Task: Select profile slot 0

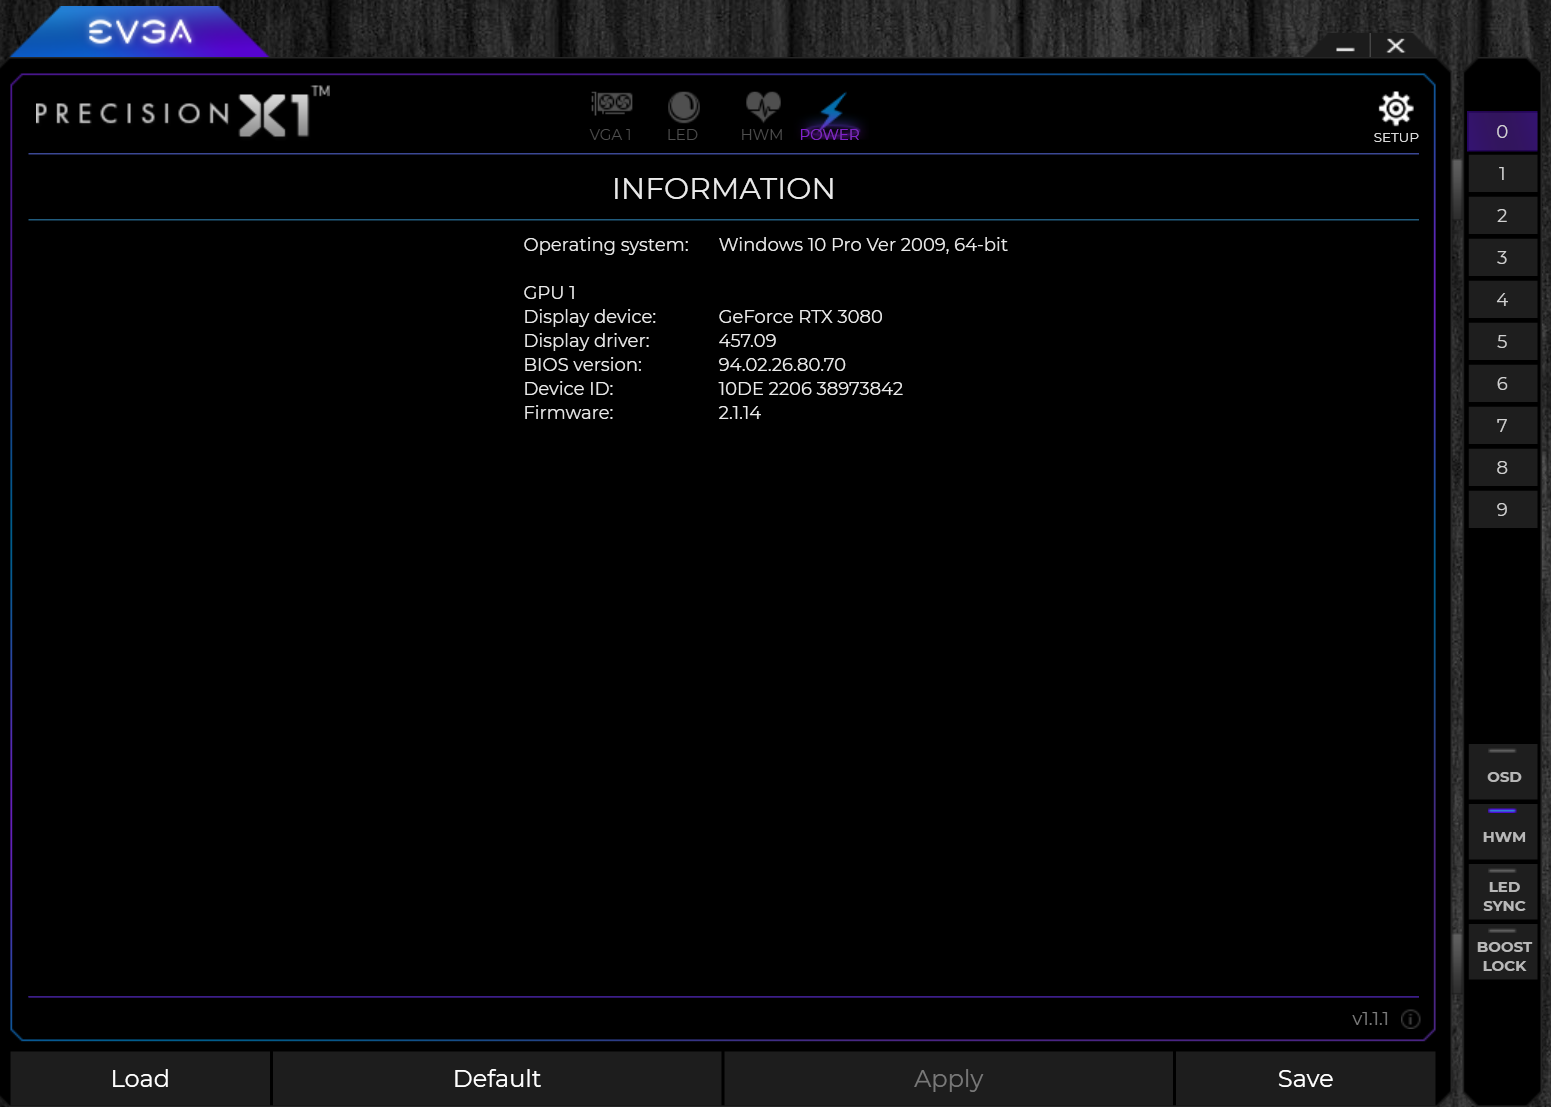Action: 1502,132
